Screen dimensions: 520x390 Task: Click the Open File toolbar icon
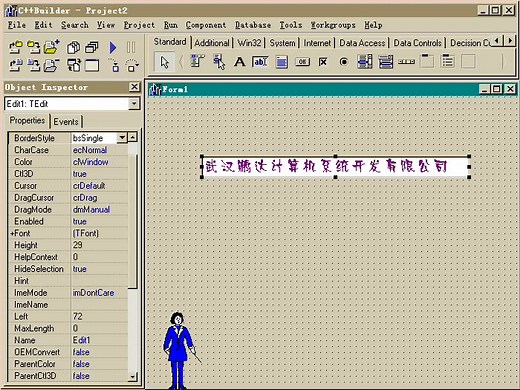[x=16, y=65]
